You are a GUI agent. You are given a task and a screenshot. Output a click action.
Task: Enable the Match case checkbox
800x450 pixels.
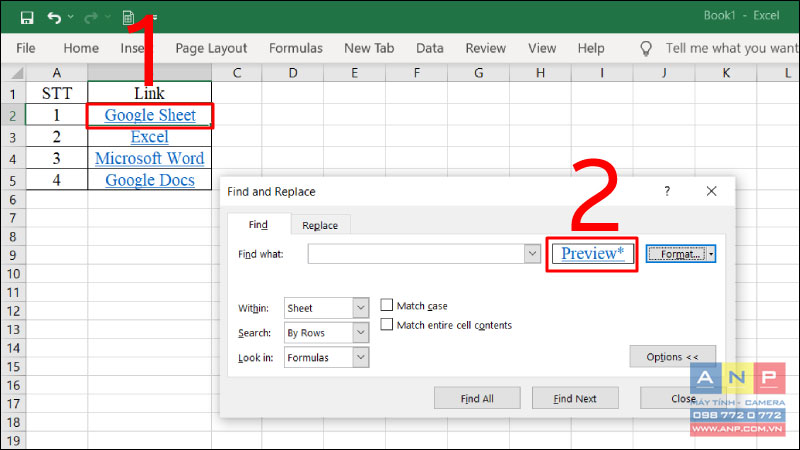387,305
